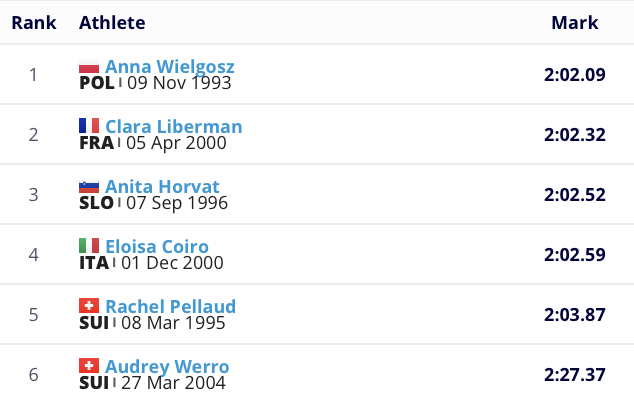Open Anna Wielgosz's athlete profile
This screenshot has height=402, width=634.
tap(169, 67)
